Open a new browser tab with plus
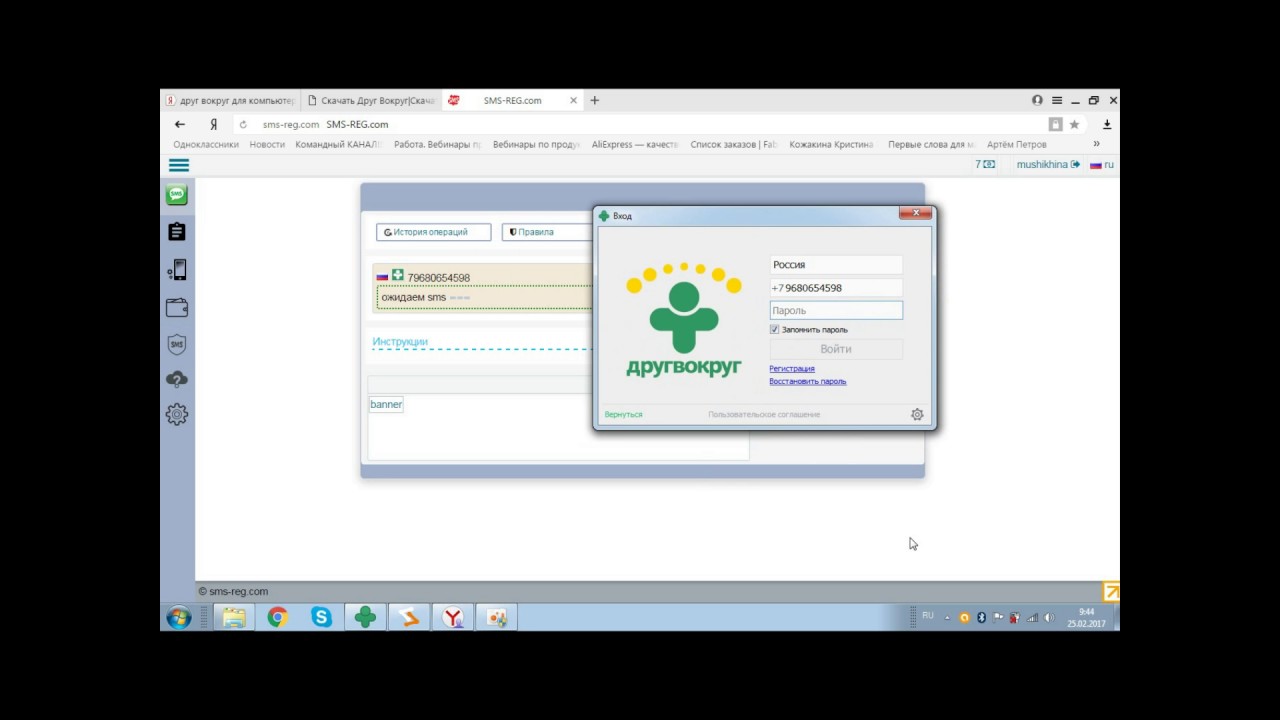The width and height of the screenshot is (1280, 720). [595, 100]
